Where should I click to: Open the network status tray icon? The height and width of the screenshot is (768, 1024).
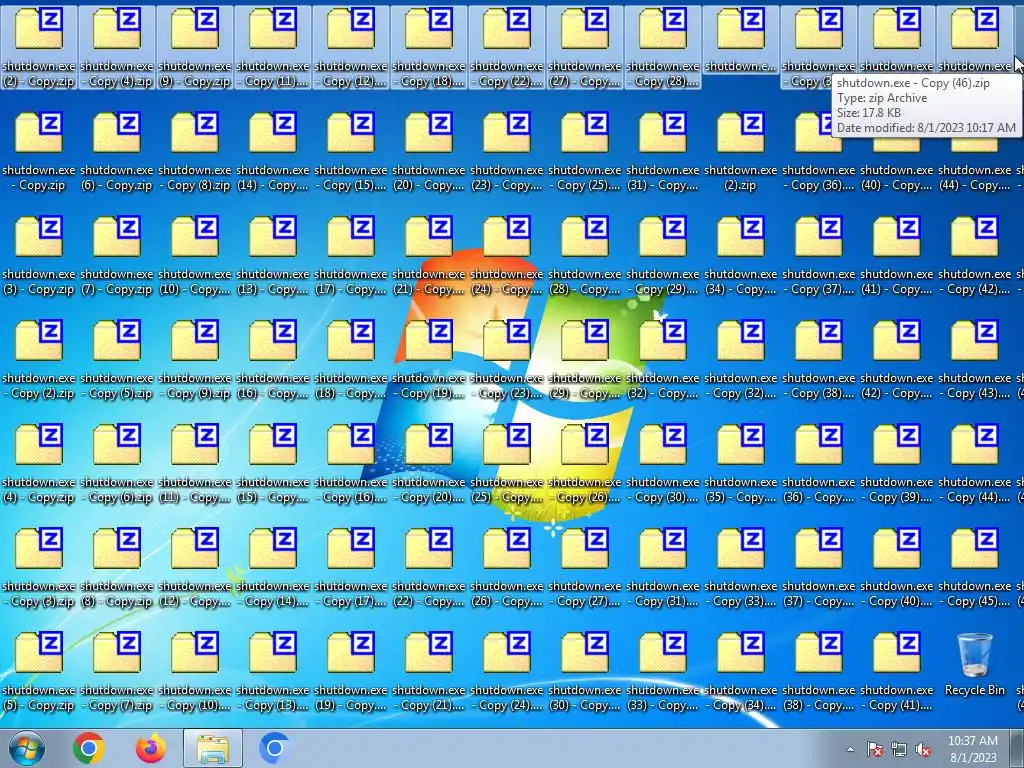pos(899,749)
